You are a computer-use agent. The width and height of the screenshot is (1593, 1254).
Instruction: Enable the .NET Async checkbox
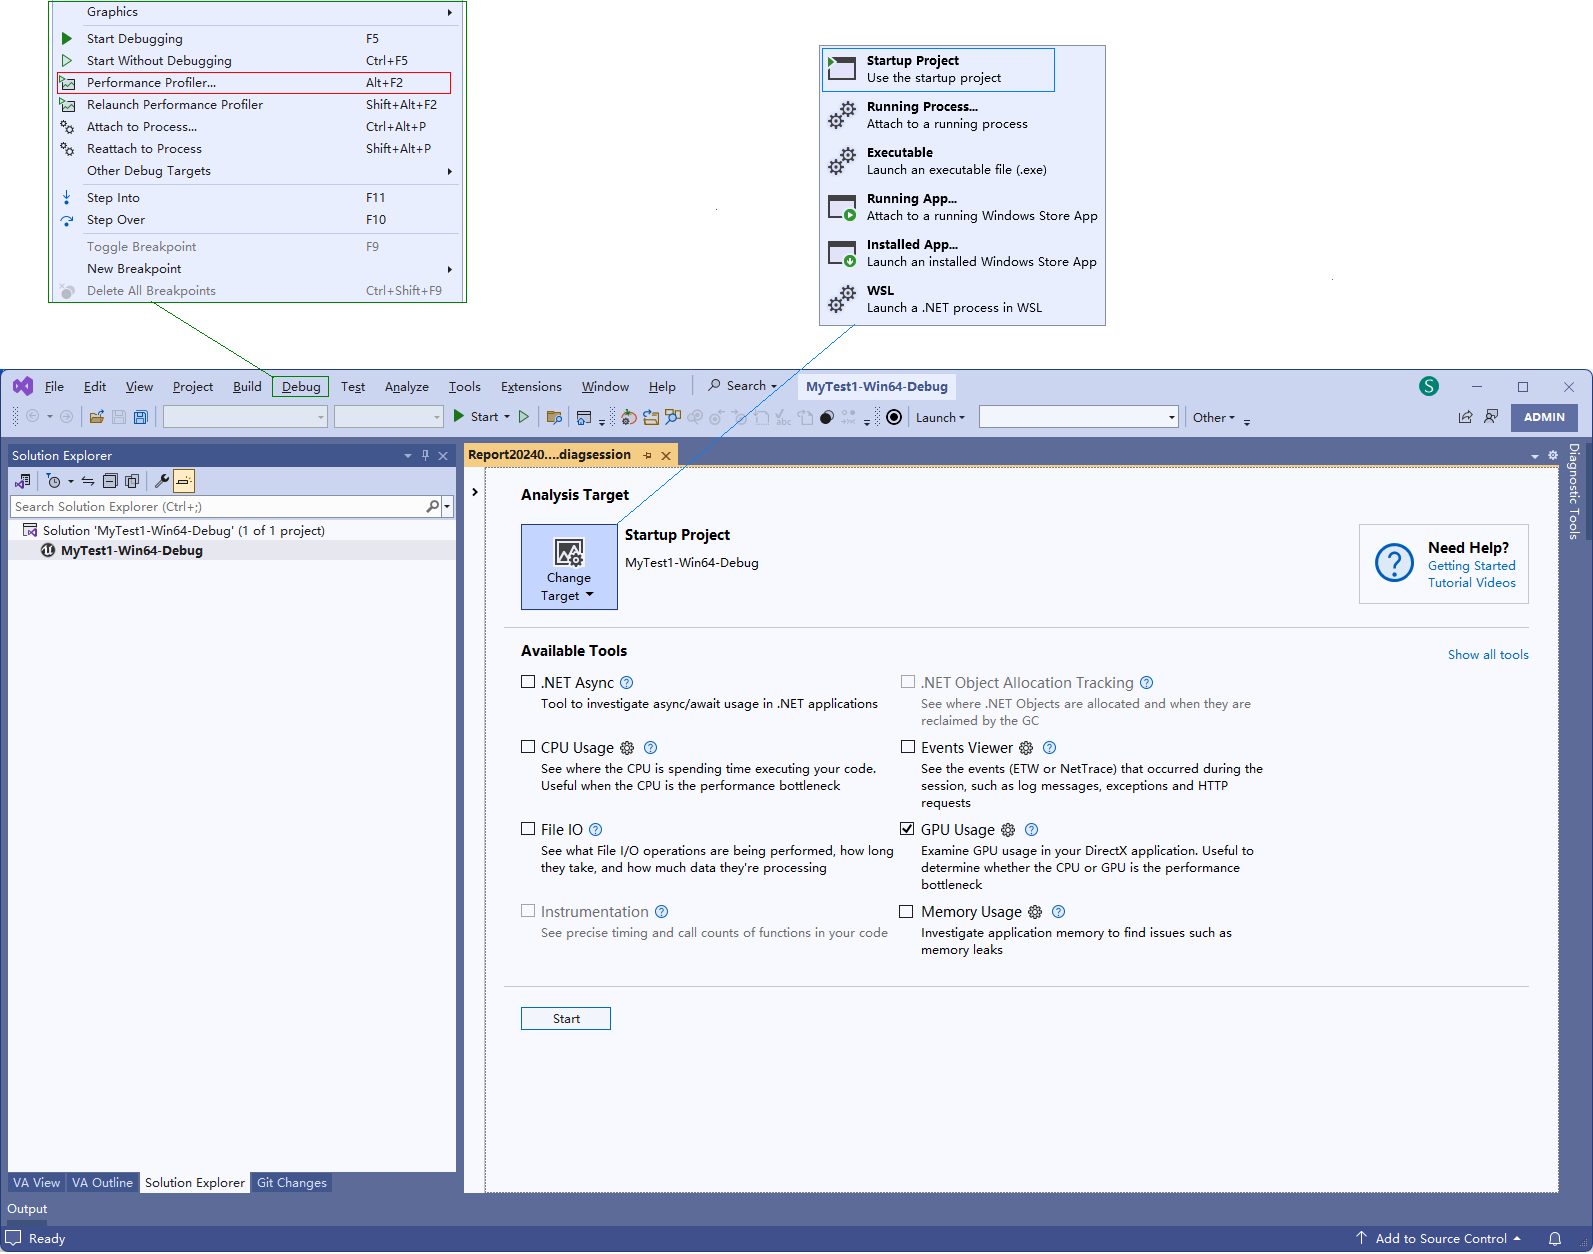pos(528,682)
